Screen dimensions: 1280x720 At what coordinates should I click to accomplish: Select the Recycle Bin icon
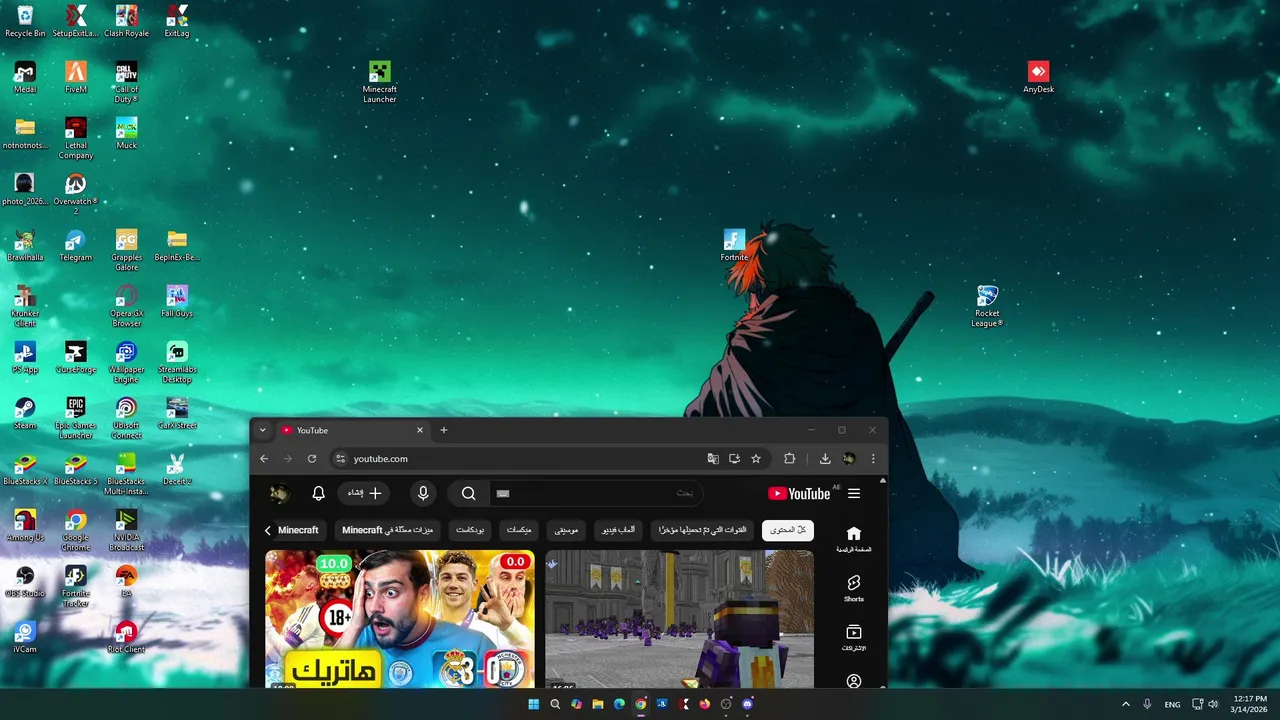click(x=25, y=21)
